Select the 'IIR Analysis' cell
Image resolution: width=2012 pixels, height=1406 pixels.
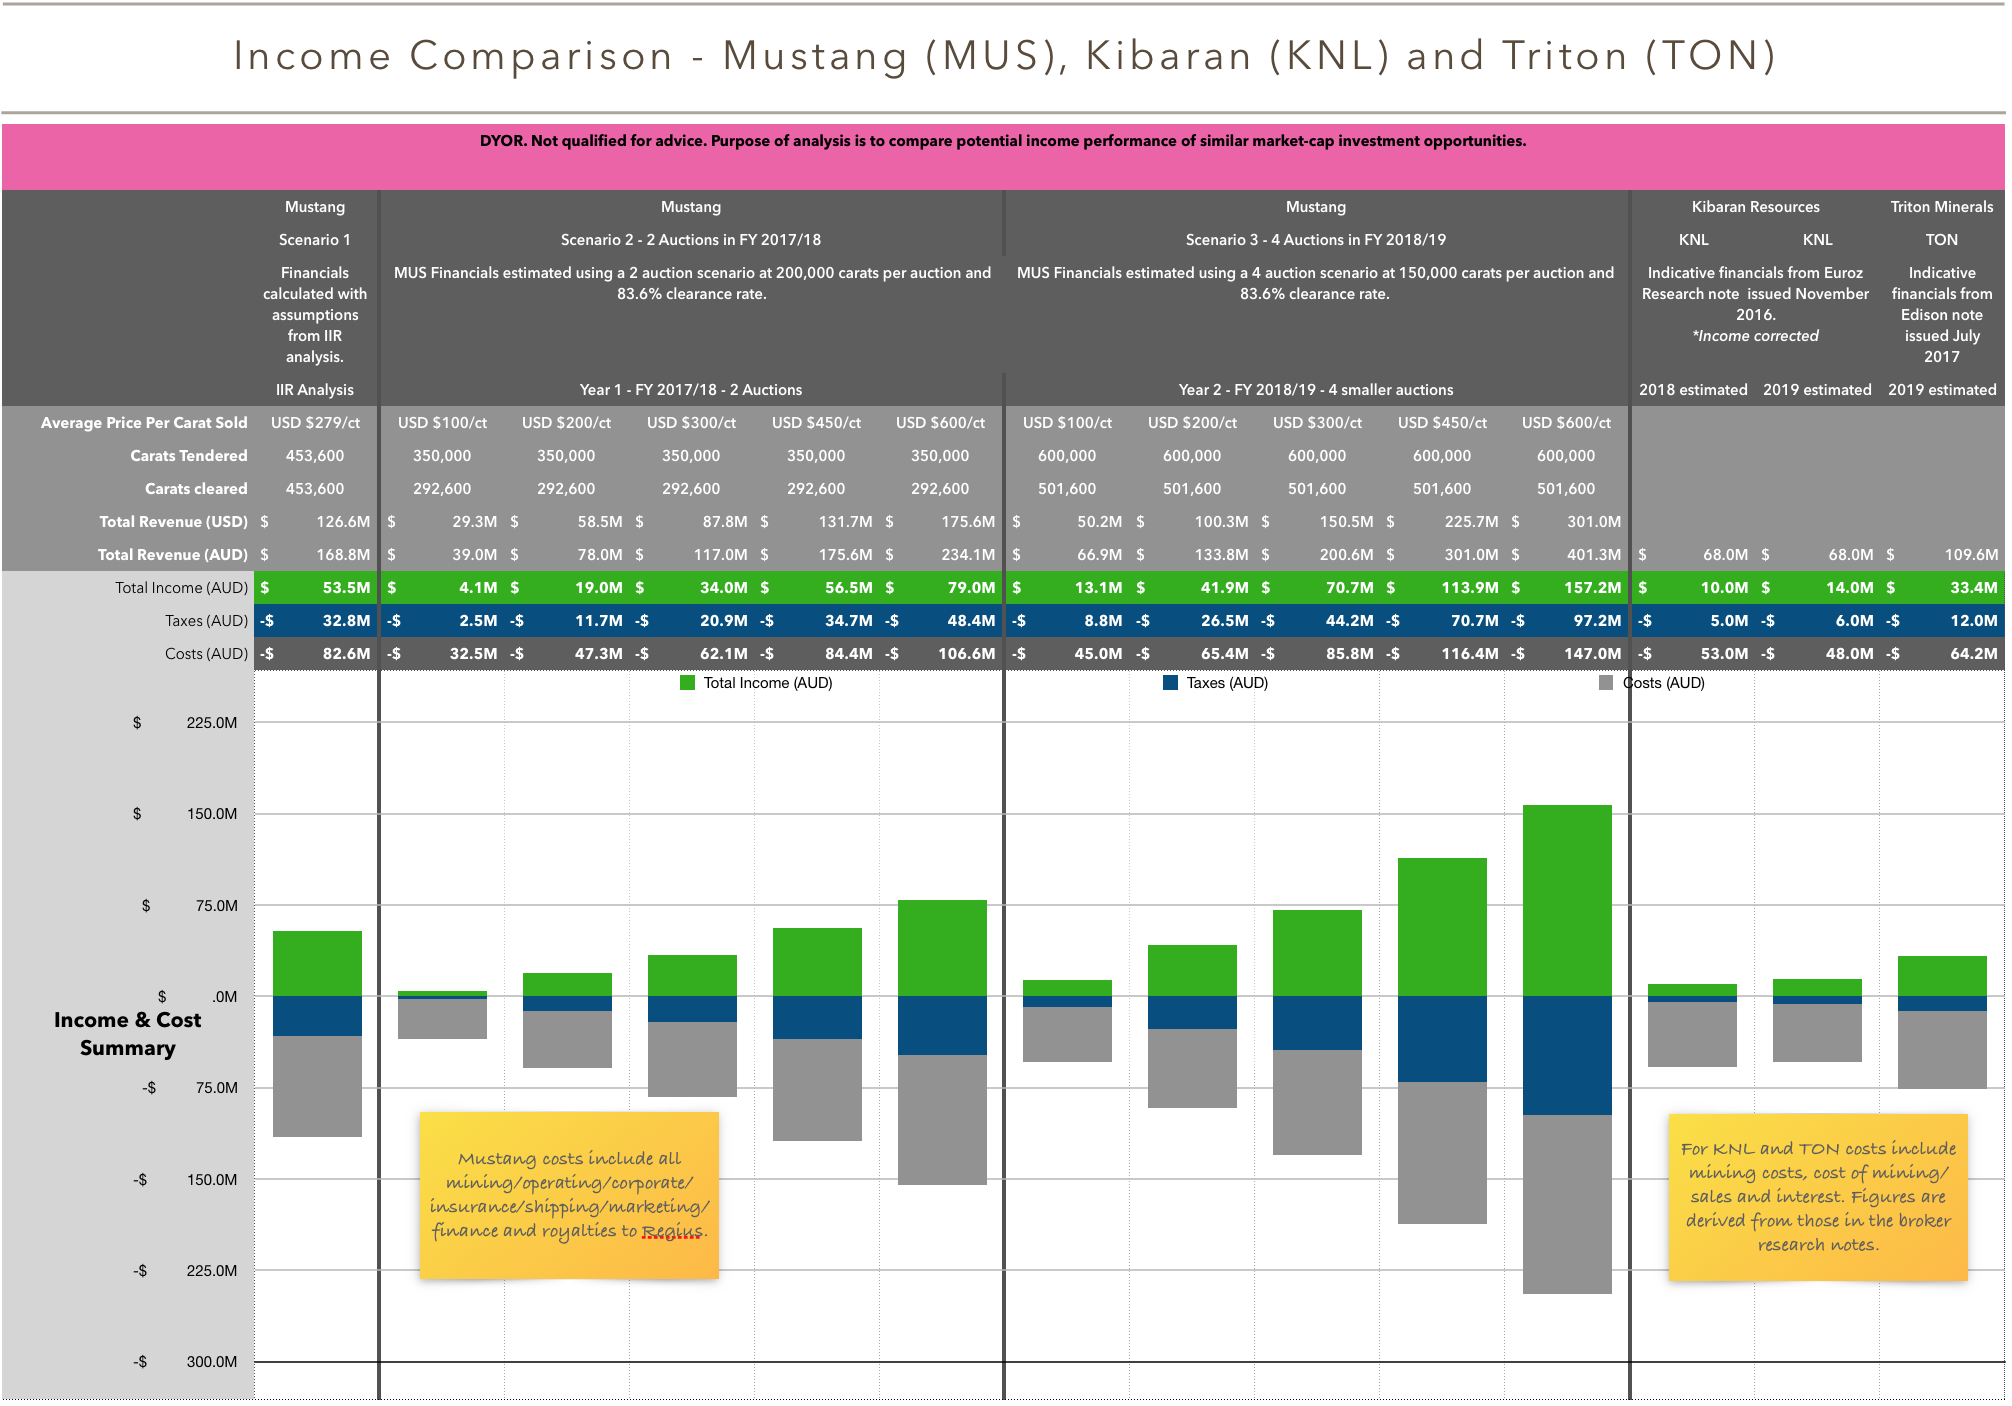[x=315, y=390]
